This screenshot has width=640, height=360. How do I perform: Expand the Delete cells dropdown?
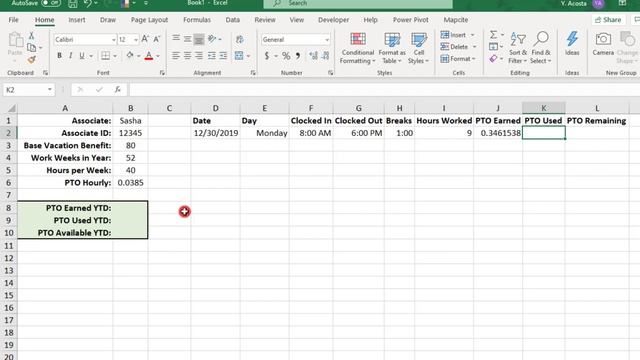tap(474, 47)
